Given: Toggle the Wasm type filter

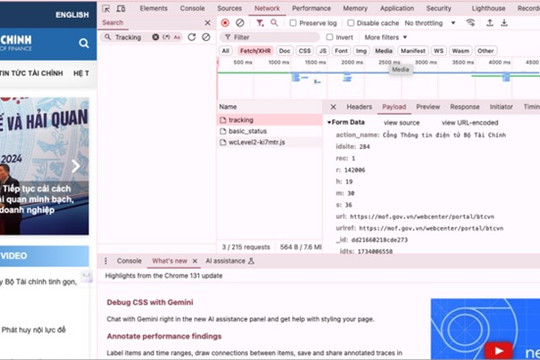Looking at the screenshot, I should pos(460,51).
